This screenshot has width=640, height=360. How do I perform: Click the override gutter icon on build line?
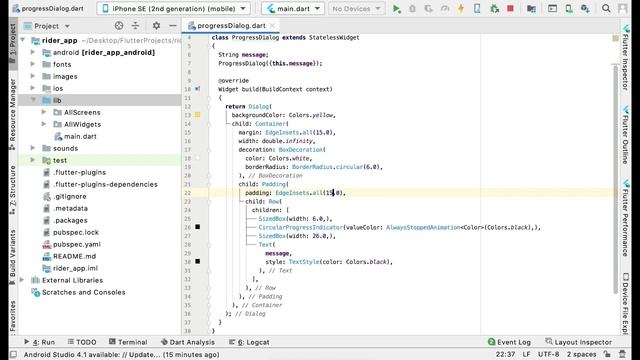pyautogui.click(x=198, y=89)
